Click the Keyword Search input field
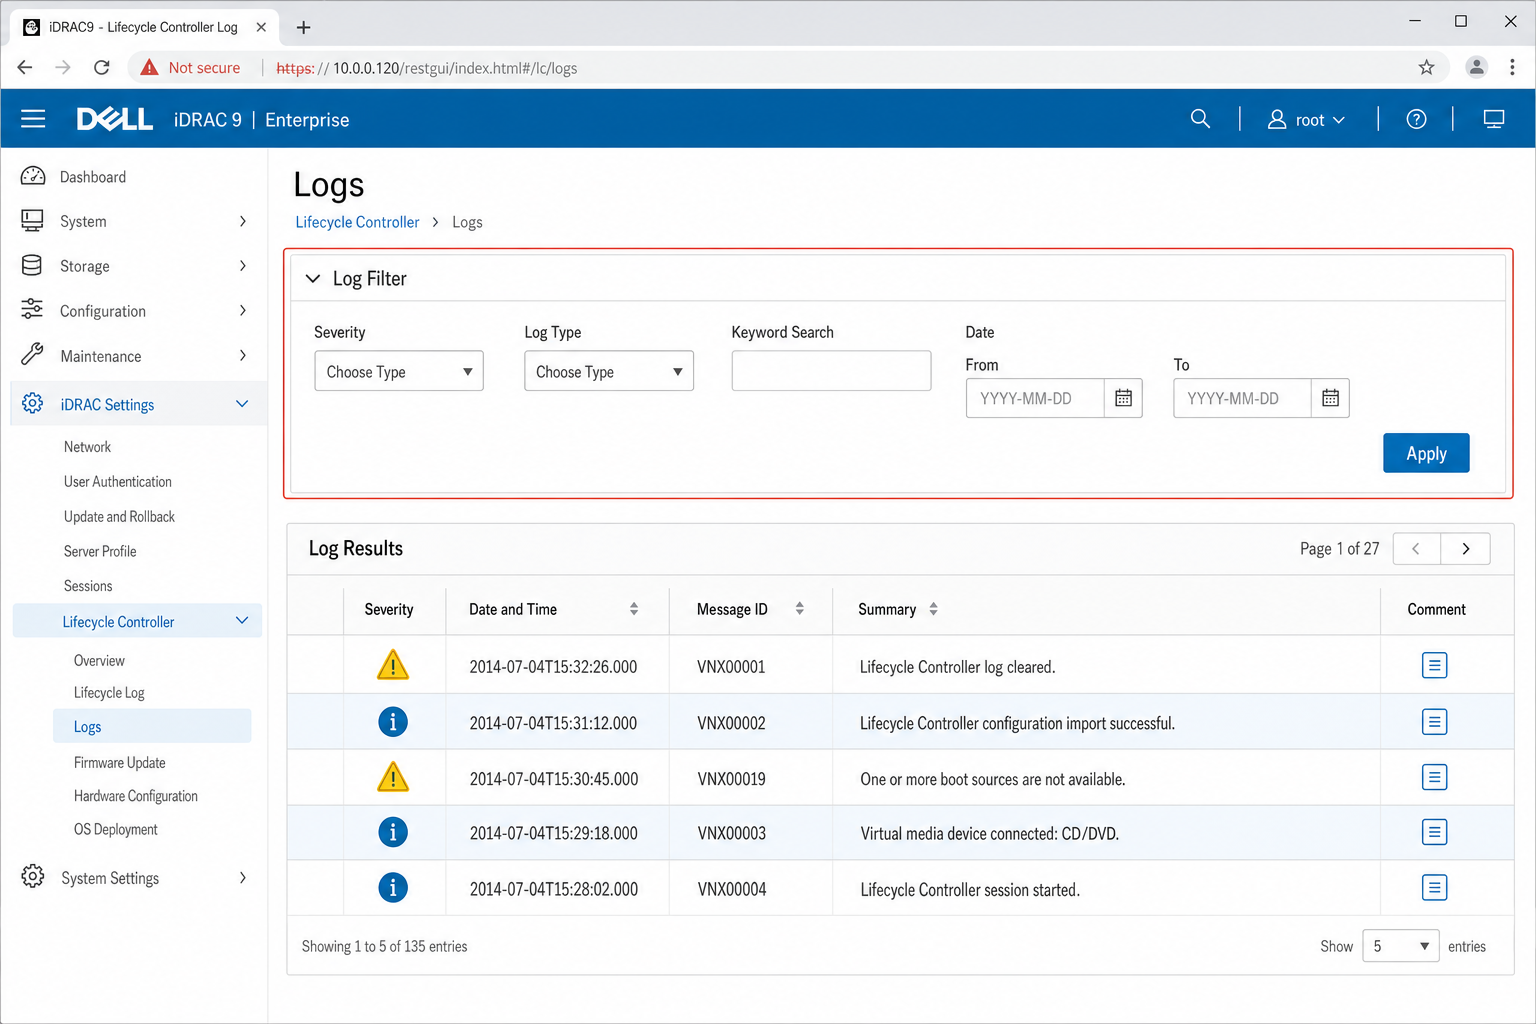This screenshot has width=1536, height=1024. tap(831, 371)
